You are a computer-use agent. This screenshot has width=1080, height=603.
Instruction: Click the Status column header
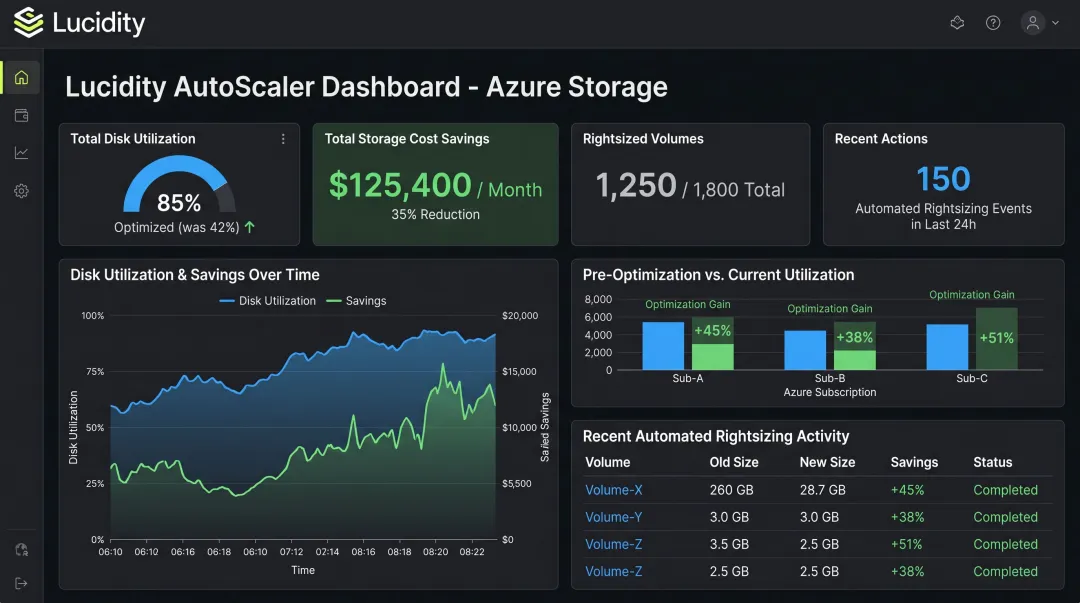point(993,462)
